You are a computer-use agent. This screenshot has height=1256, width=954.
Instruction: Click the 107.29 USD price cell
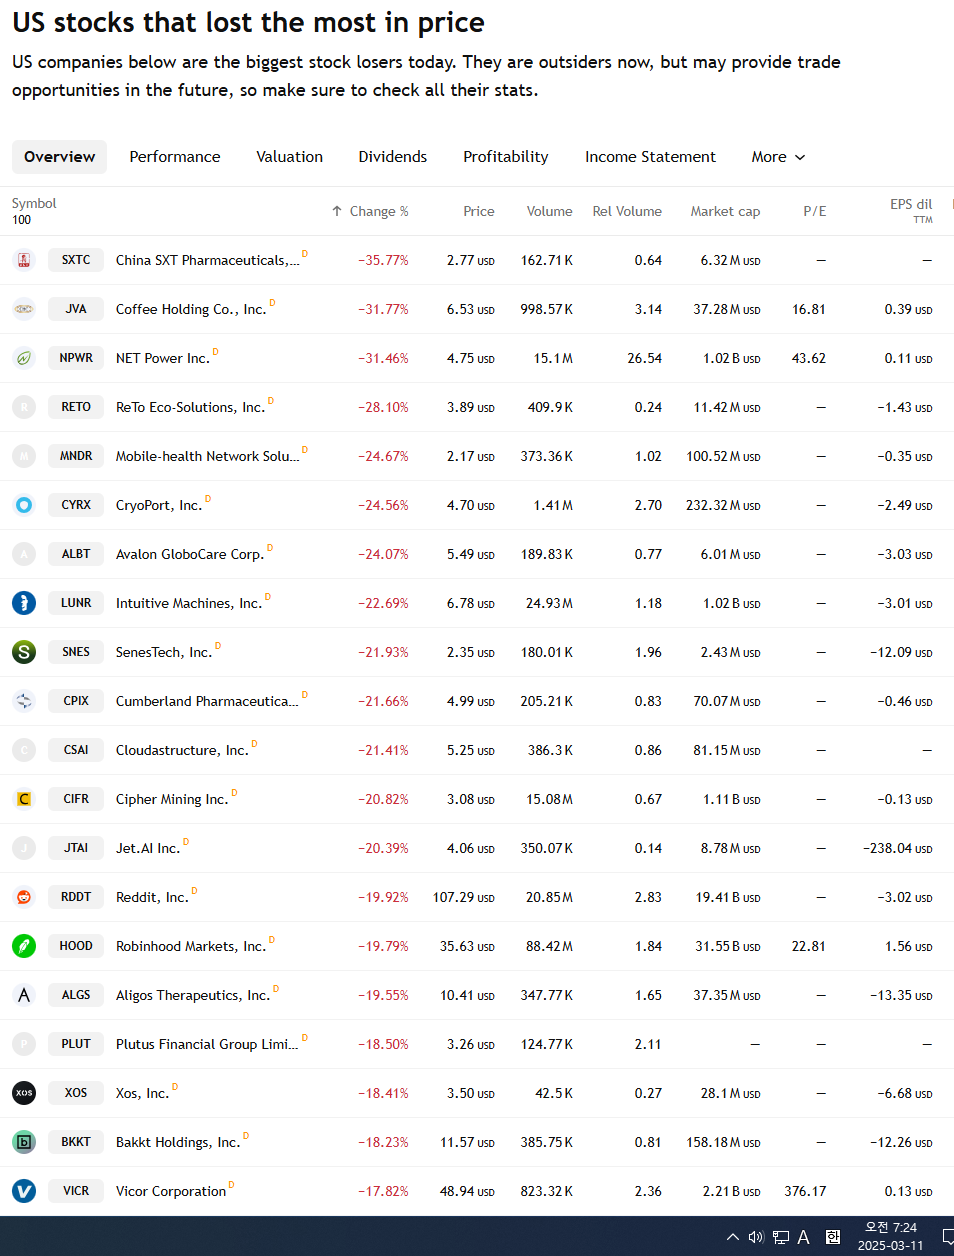pos(463,897)
